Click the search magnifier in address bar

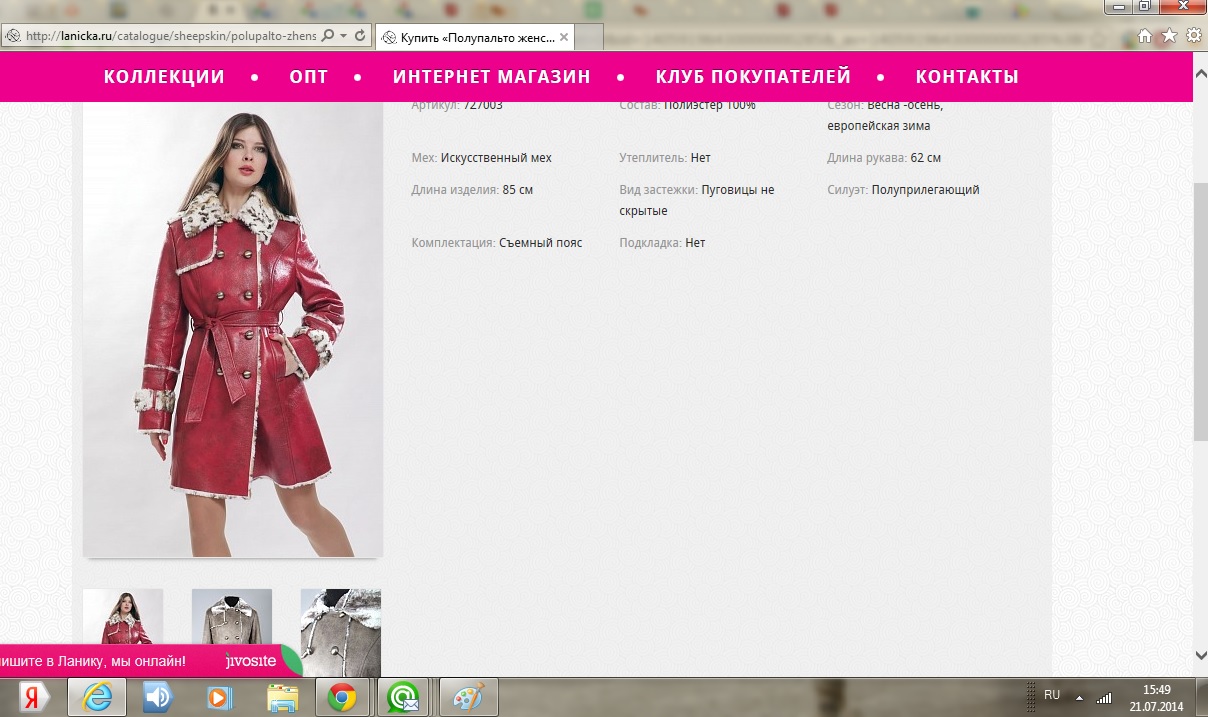click(327, 36)
